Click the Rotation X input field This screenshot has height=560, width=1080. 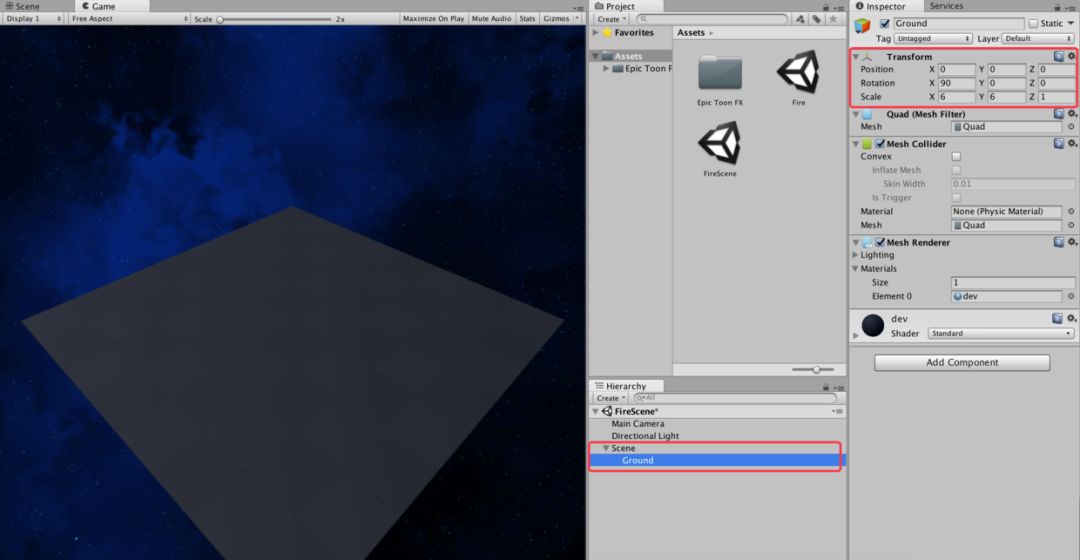pos(957,83)
